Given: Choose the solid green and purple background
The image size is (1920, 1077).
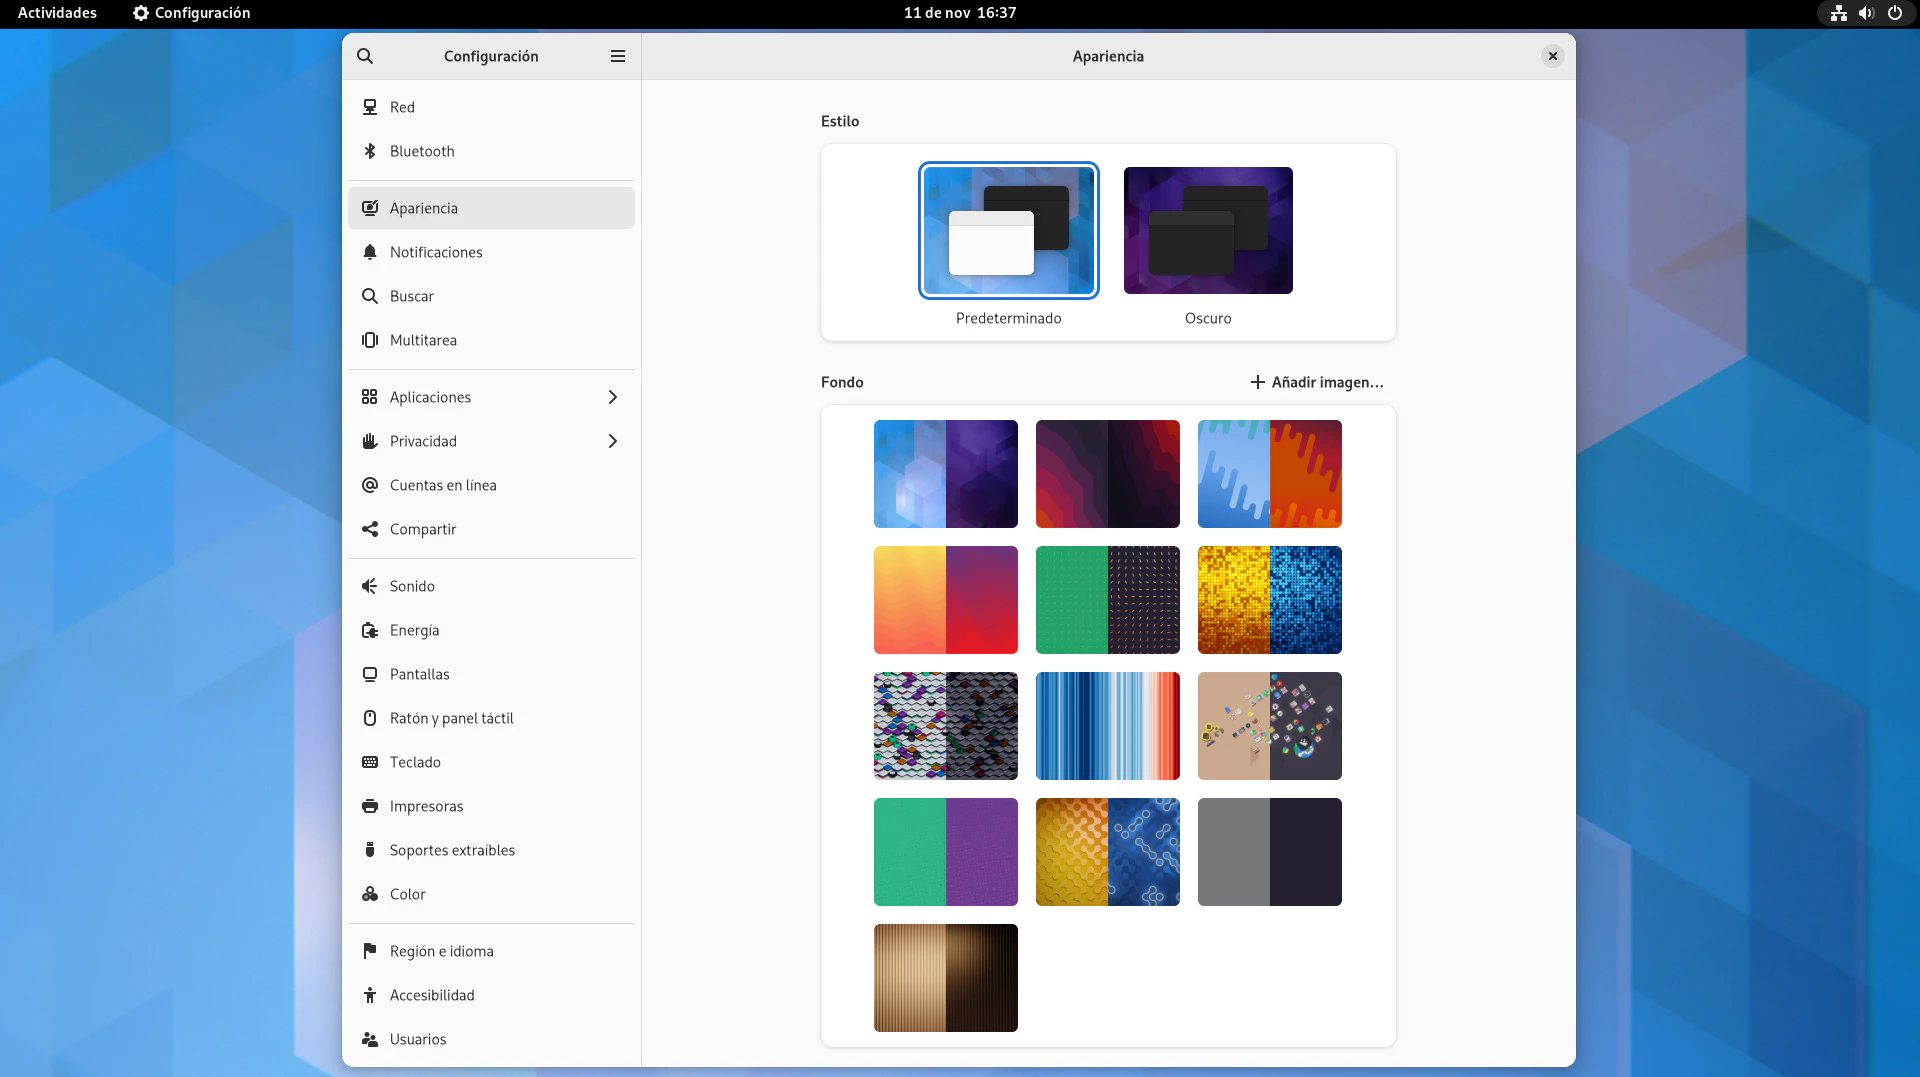Looking at the screenshot, I should tap(945, 852).
